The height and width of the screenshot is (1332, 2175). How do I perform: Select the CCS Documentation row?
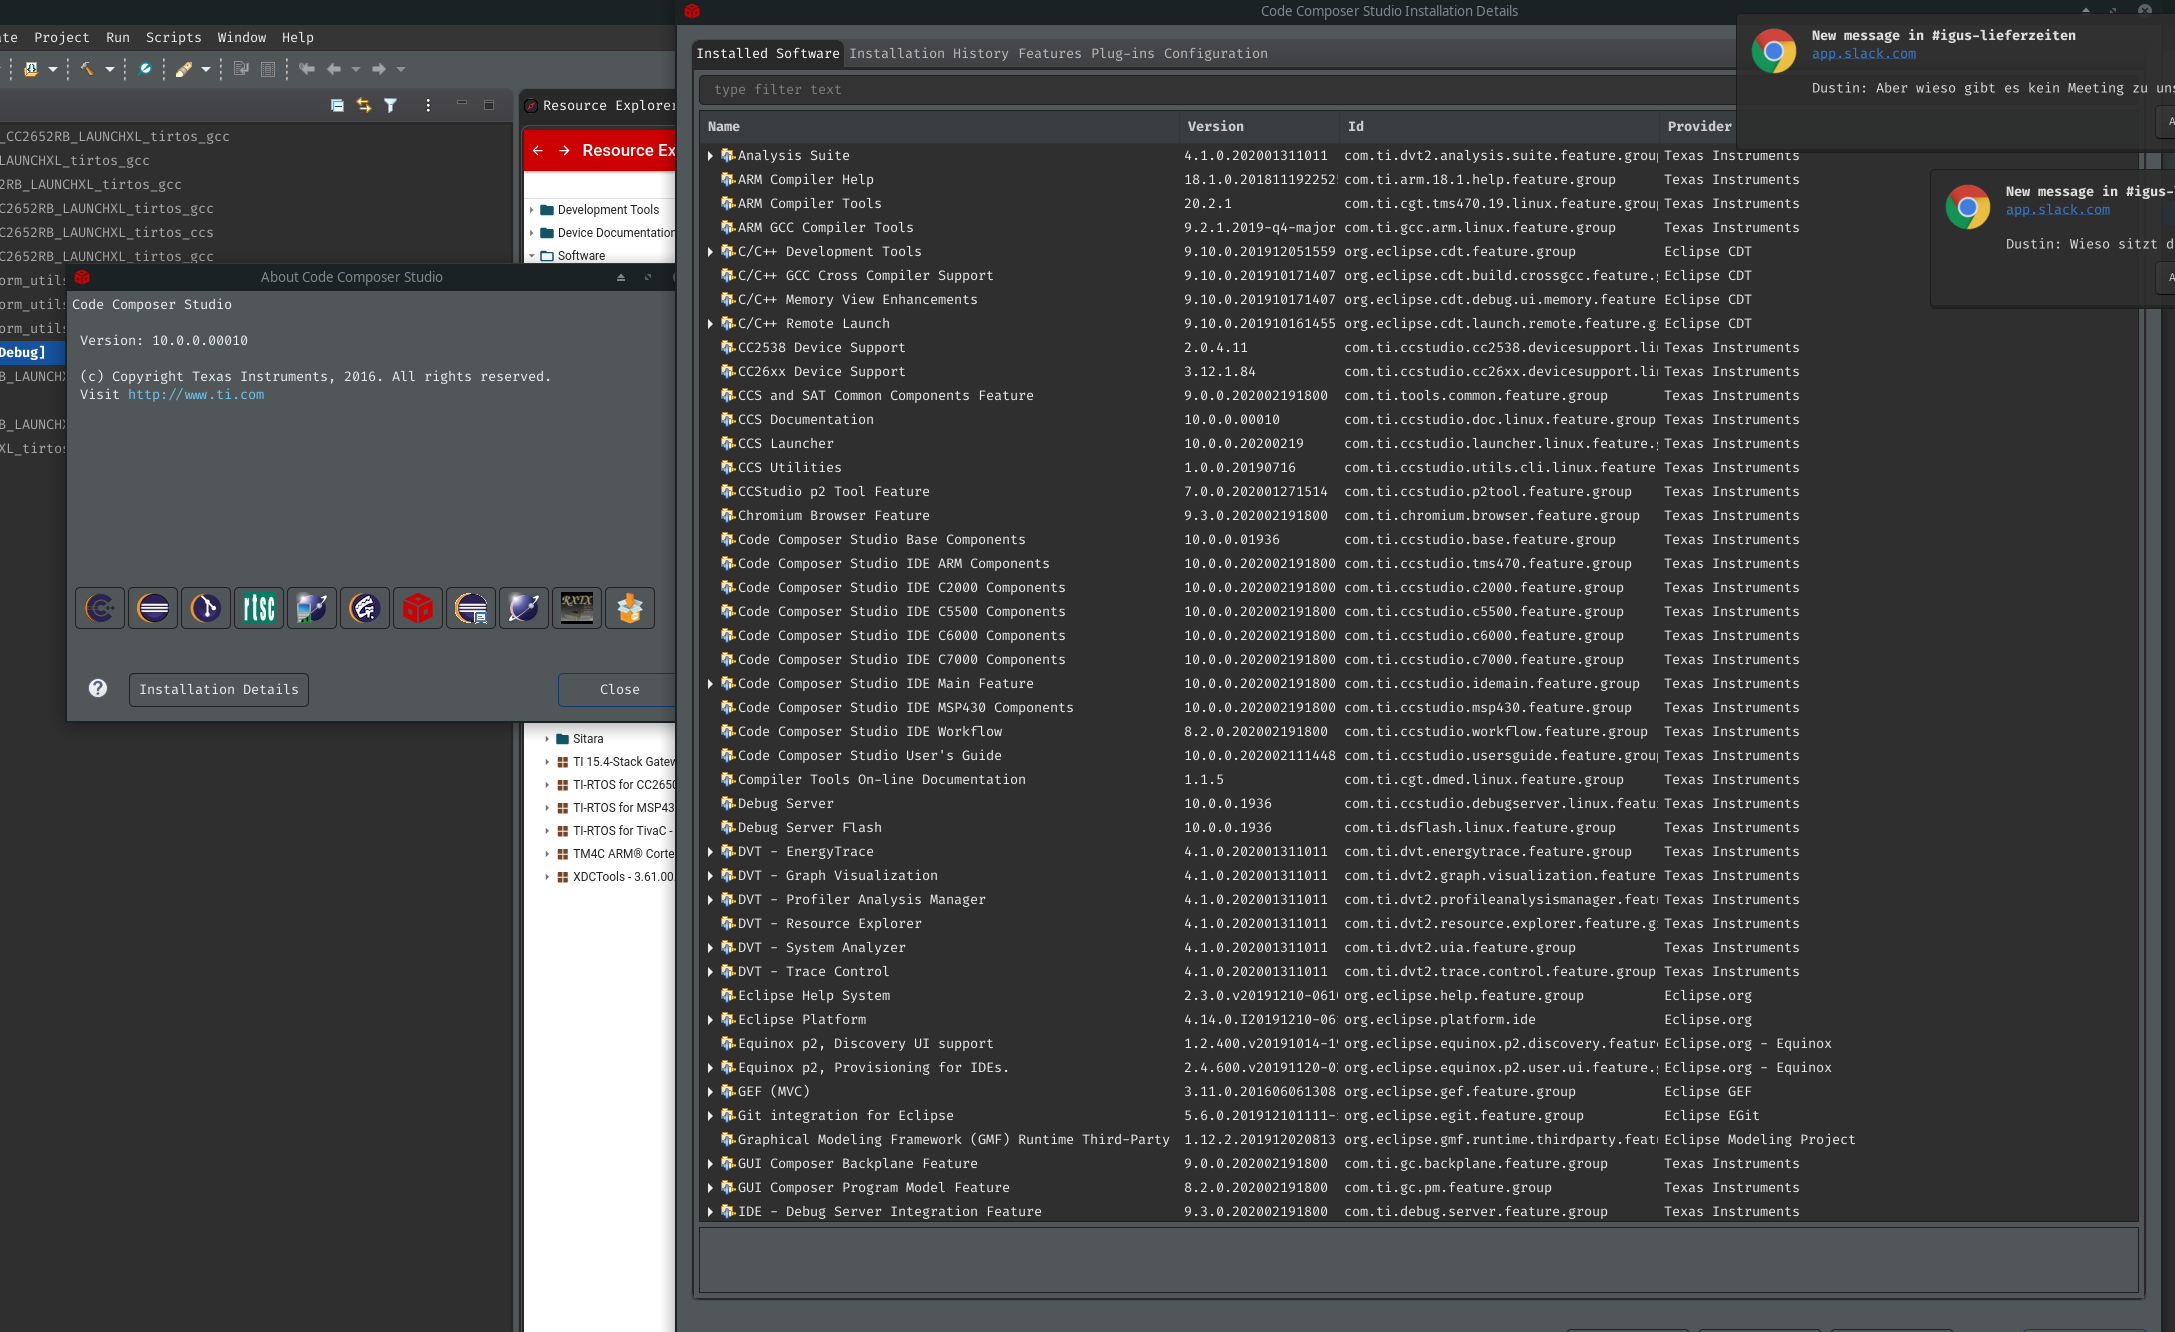1419,420
